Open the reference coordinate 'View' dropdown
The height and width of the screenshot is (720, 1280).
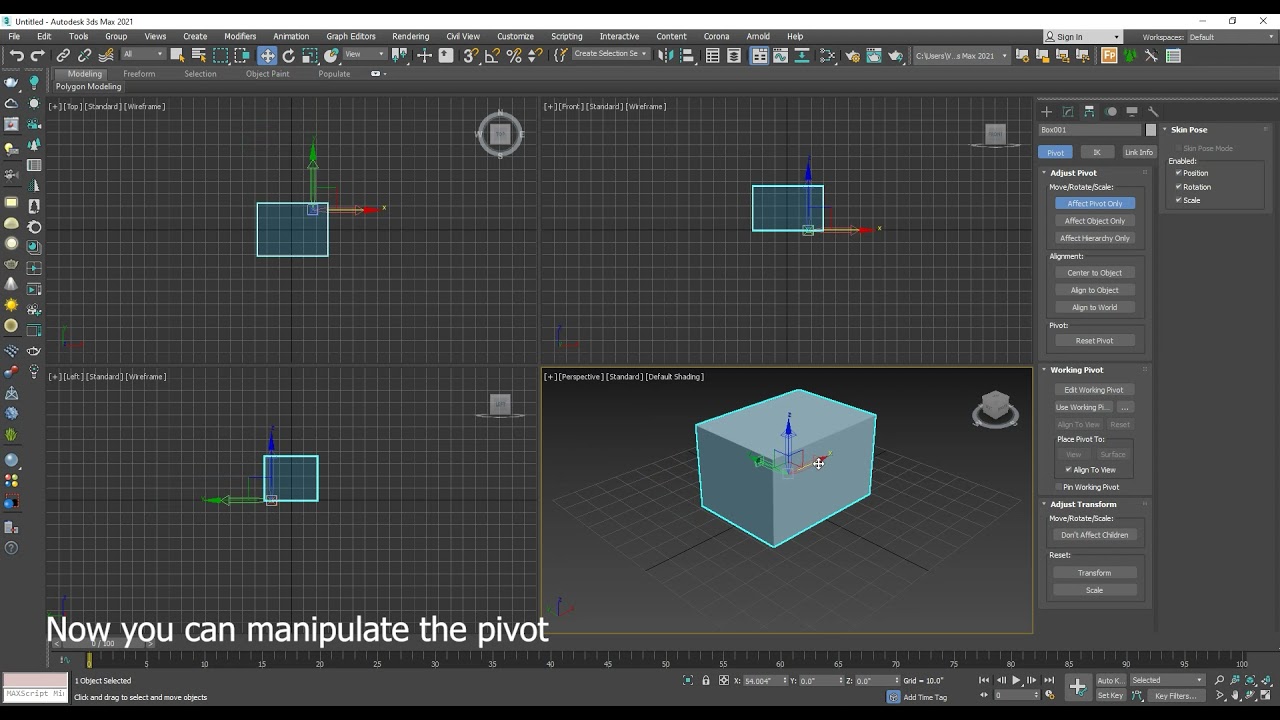pyautogui.click(x=364, y=55)
